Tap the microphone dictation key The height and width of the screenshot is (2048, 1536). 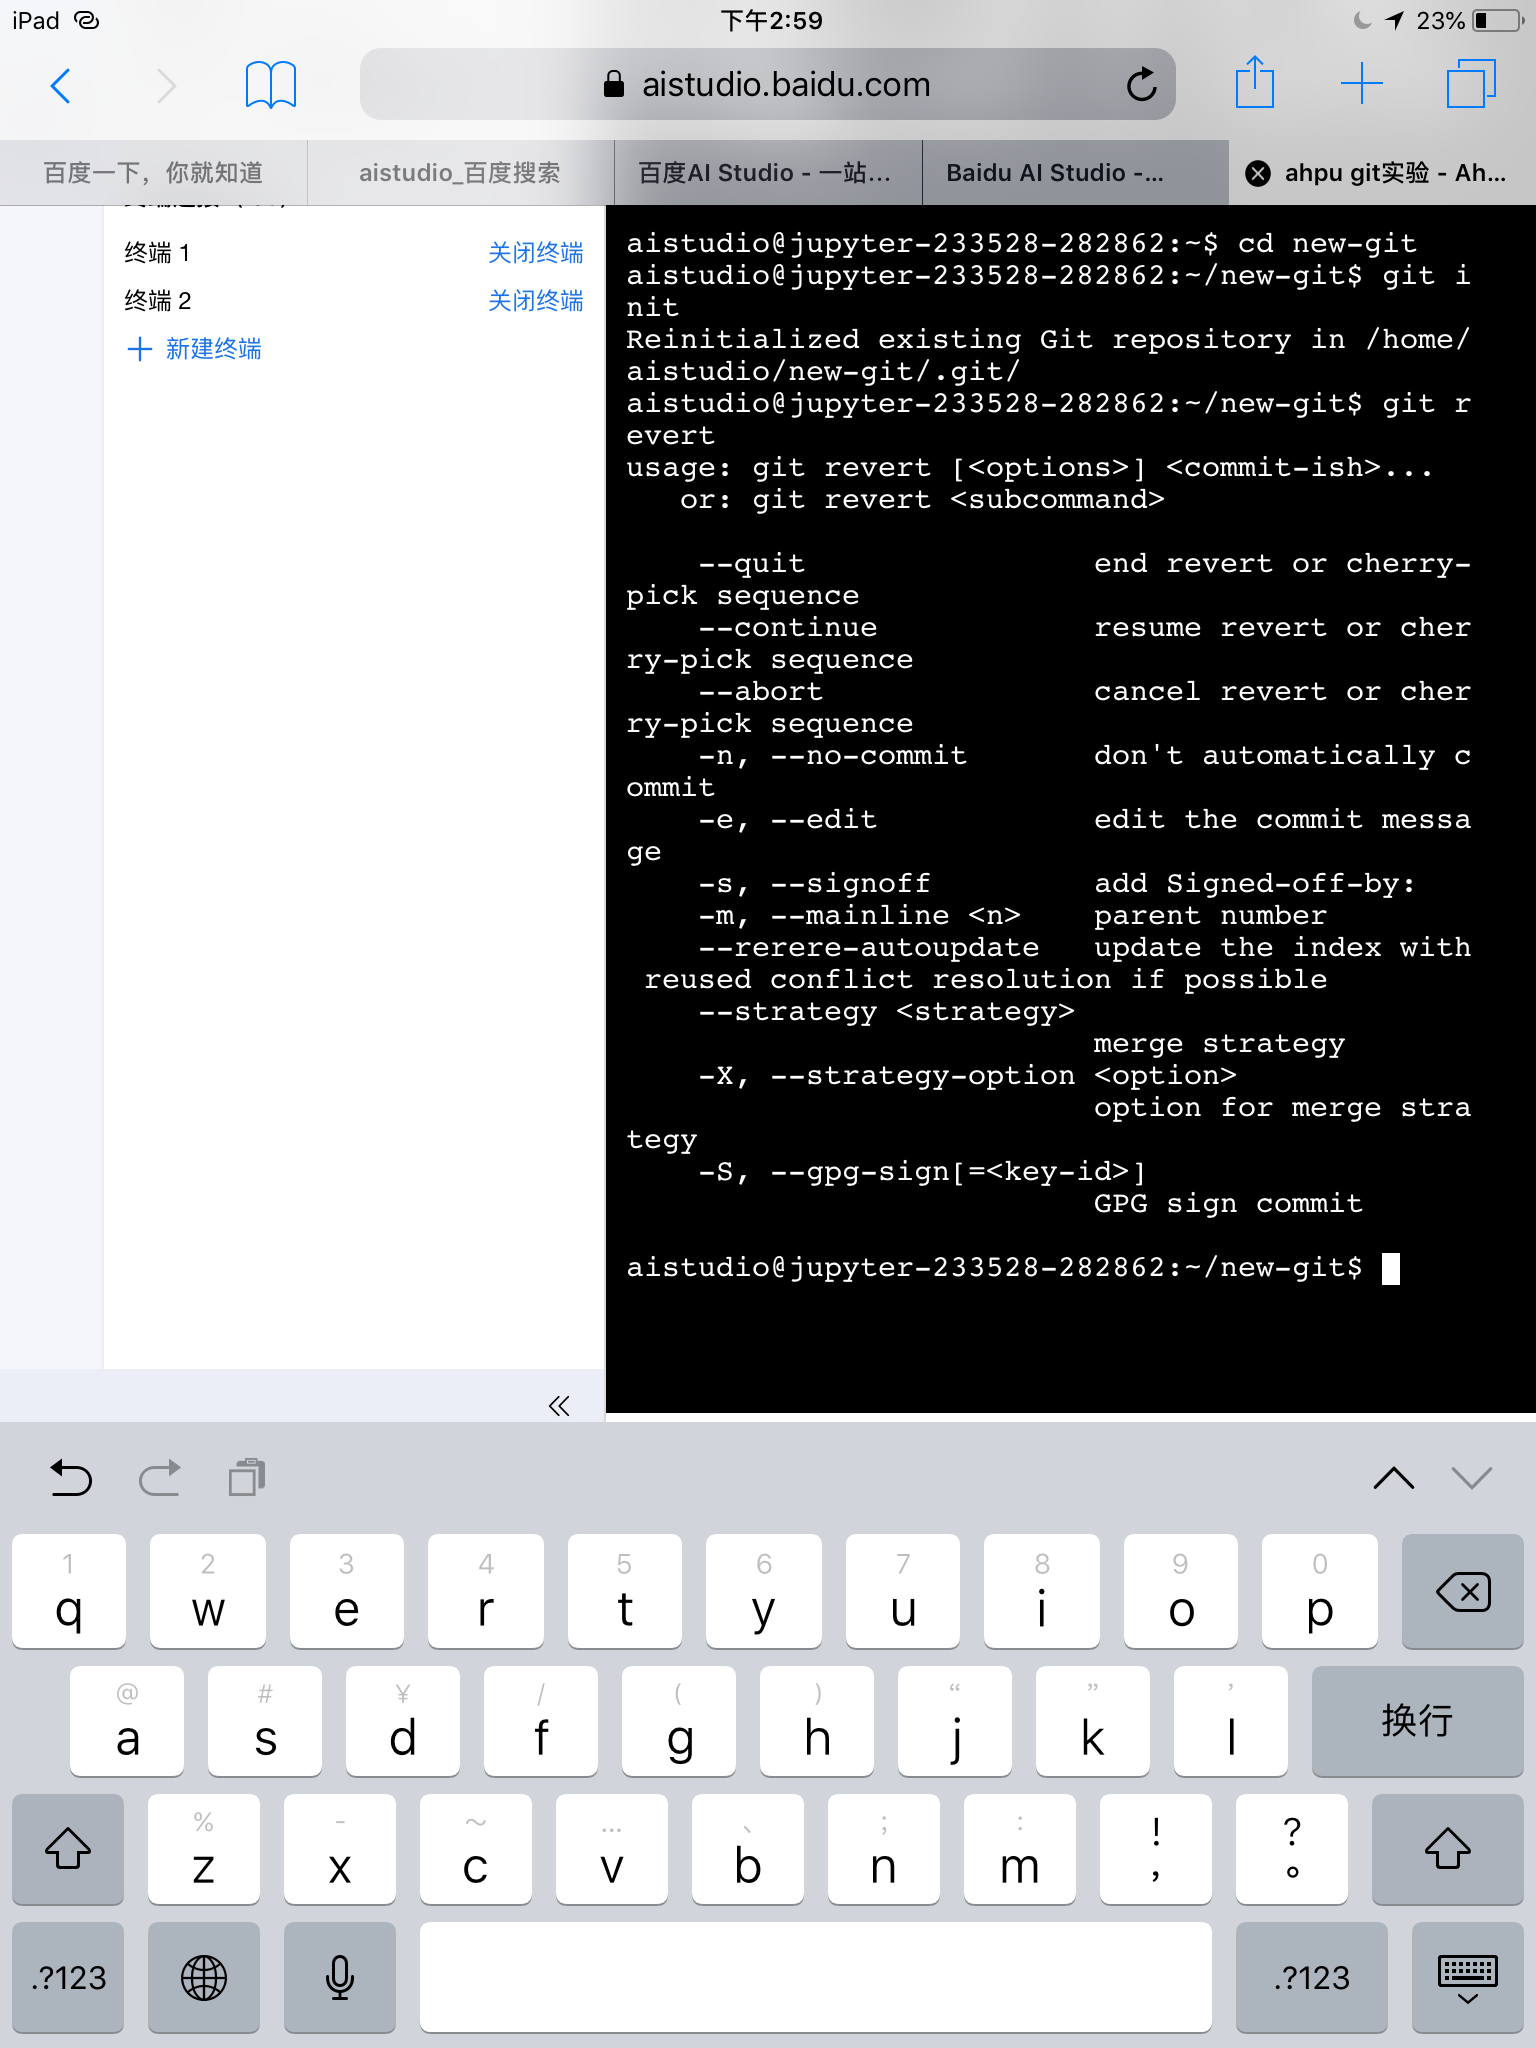[x=340, y=1977]
